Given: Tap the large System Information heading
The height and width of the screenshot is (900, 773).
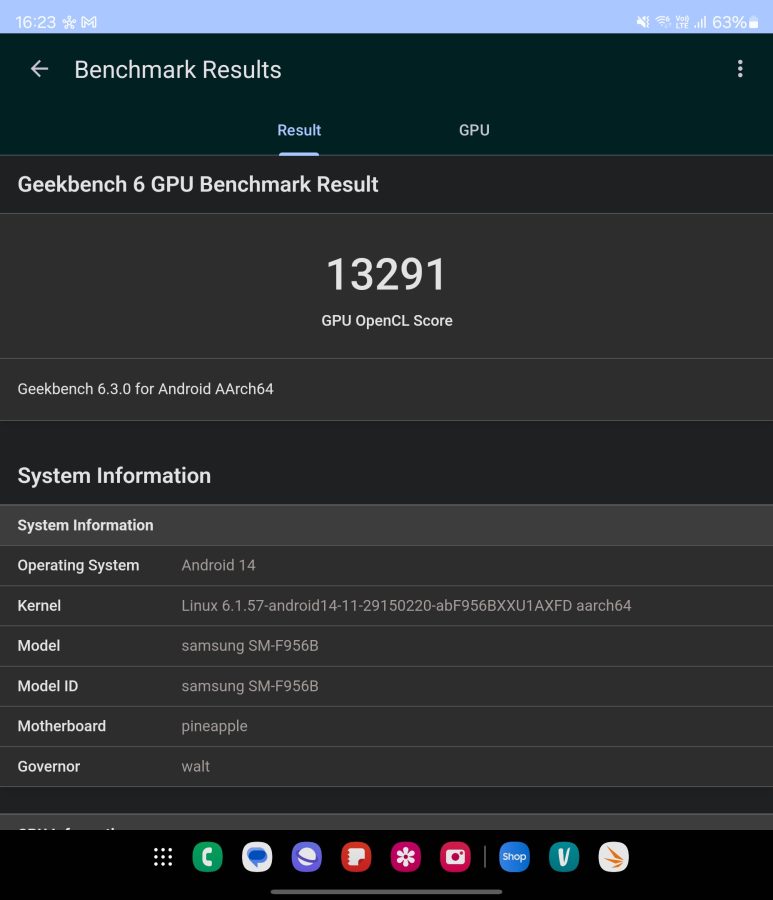Looking at the screenshot, I should click(114, 475).
